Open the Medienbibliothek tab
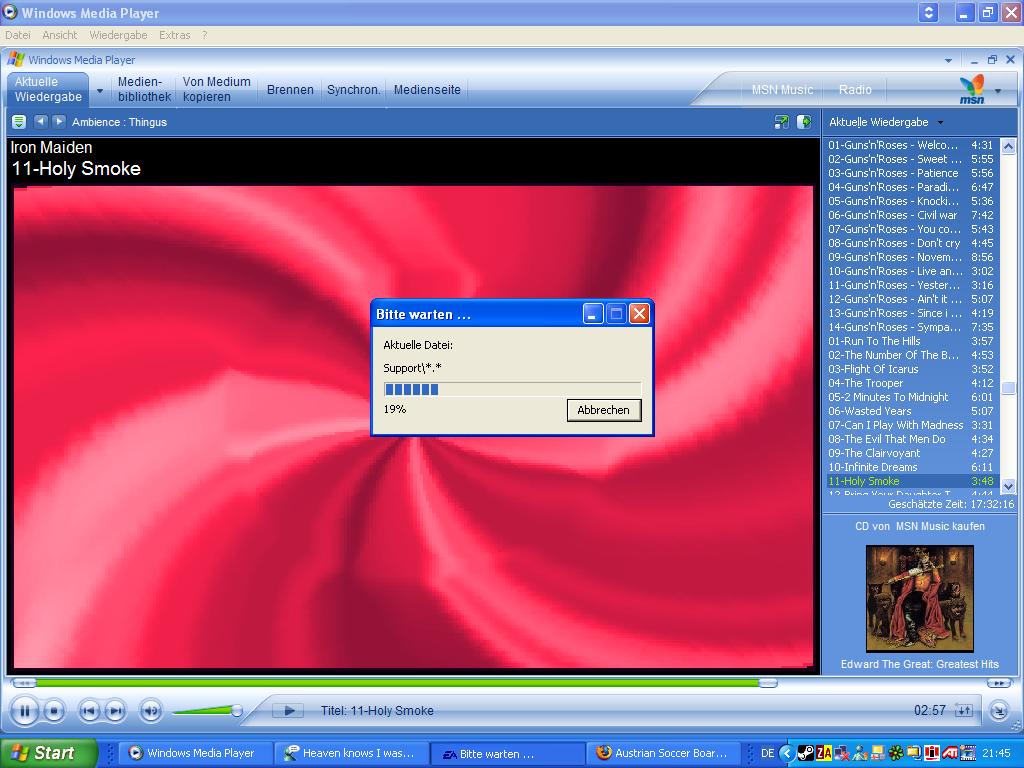The image size is (1024, 768). pos(144,89)
